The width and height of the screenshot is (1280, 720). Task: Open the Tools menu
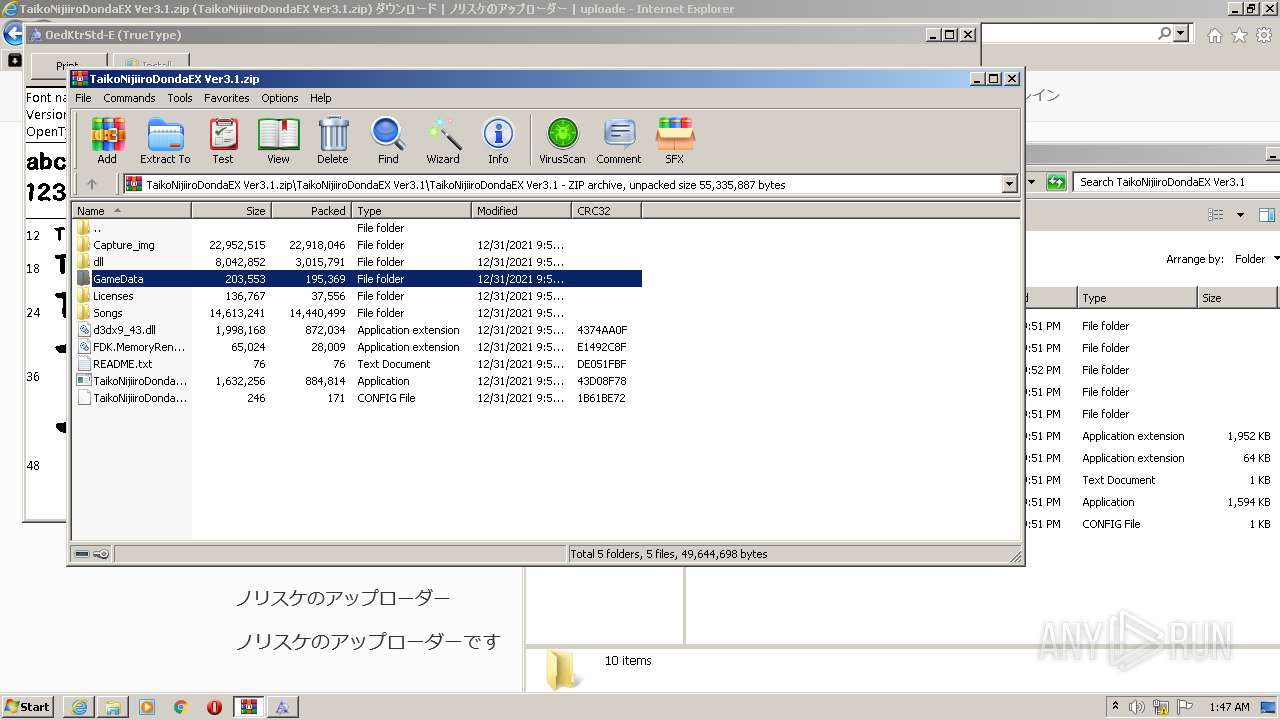tap(180, 98)
